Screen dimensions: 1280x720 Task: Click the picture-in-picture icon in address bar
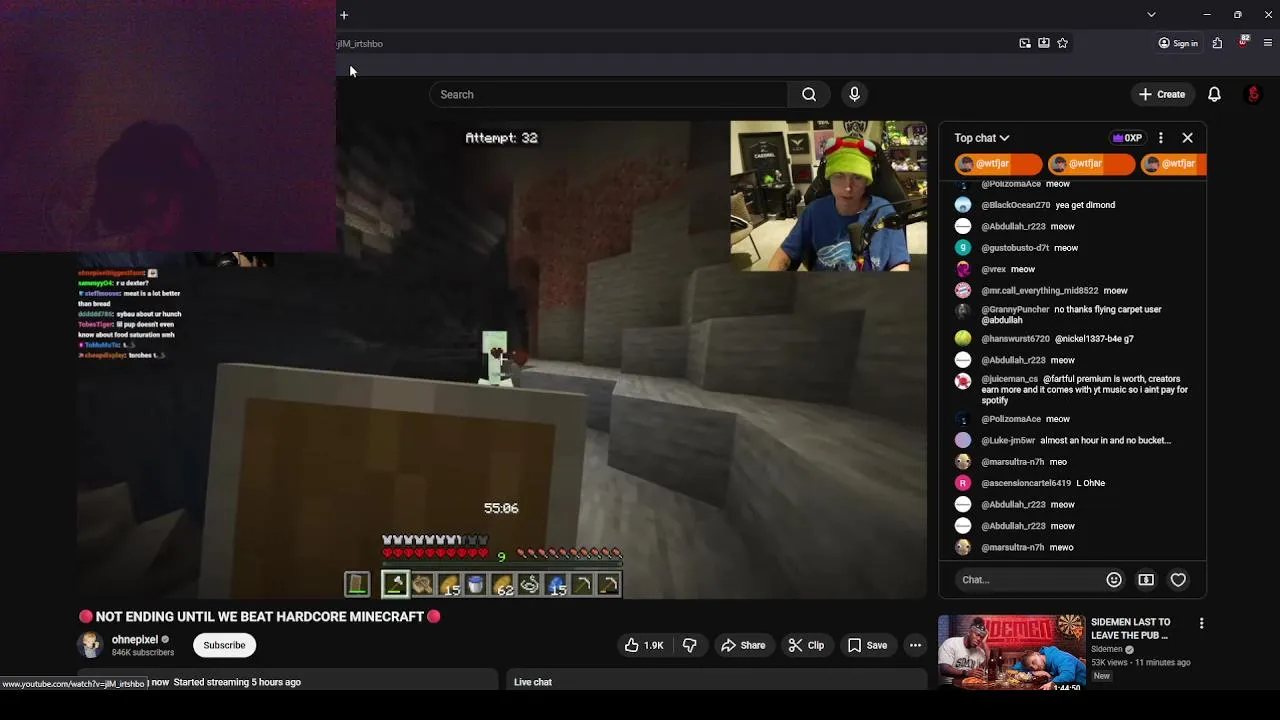point(1025,43)
